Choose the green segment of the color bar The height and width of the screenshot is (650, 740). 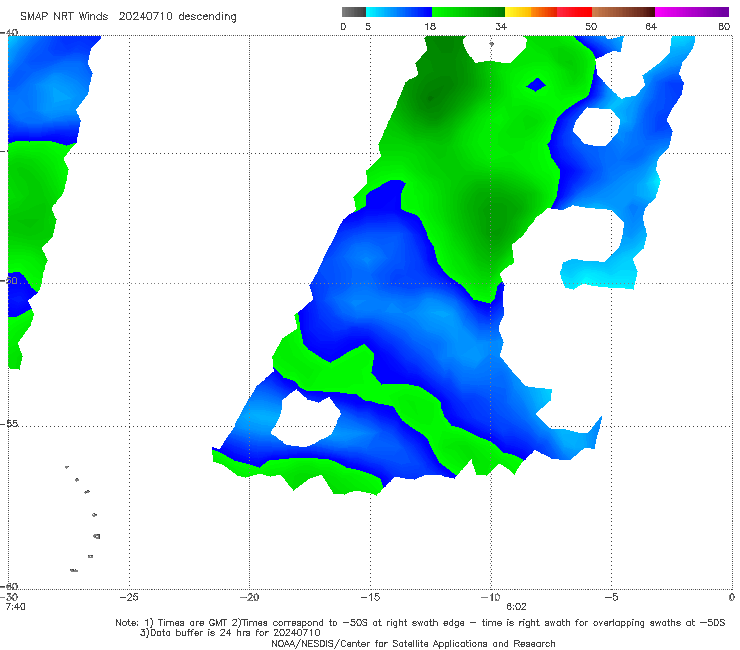468,12
